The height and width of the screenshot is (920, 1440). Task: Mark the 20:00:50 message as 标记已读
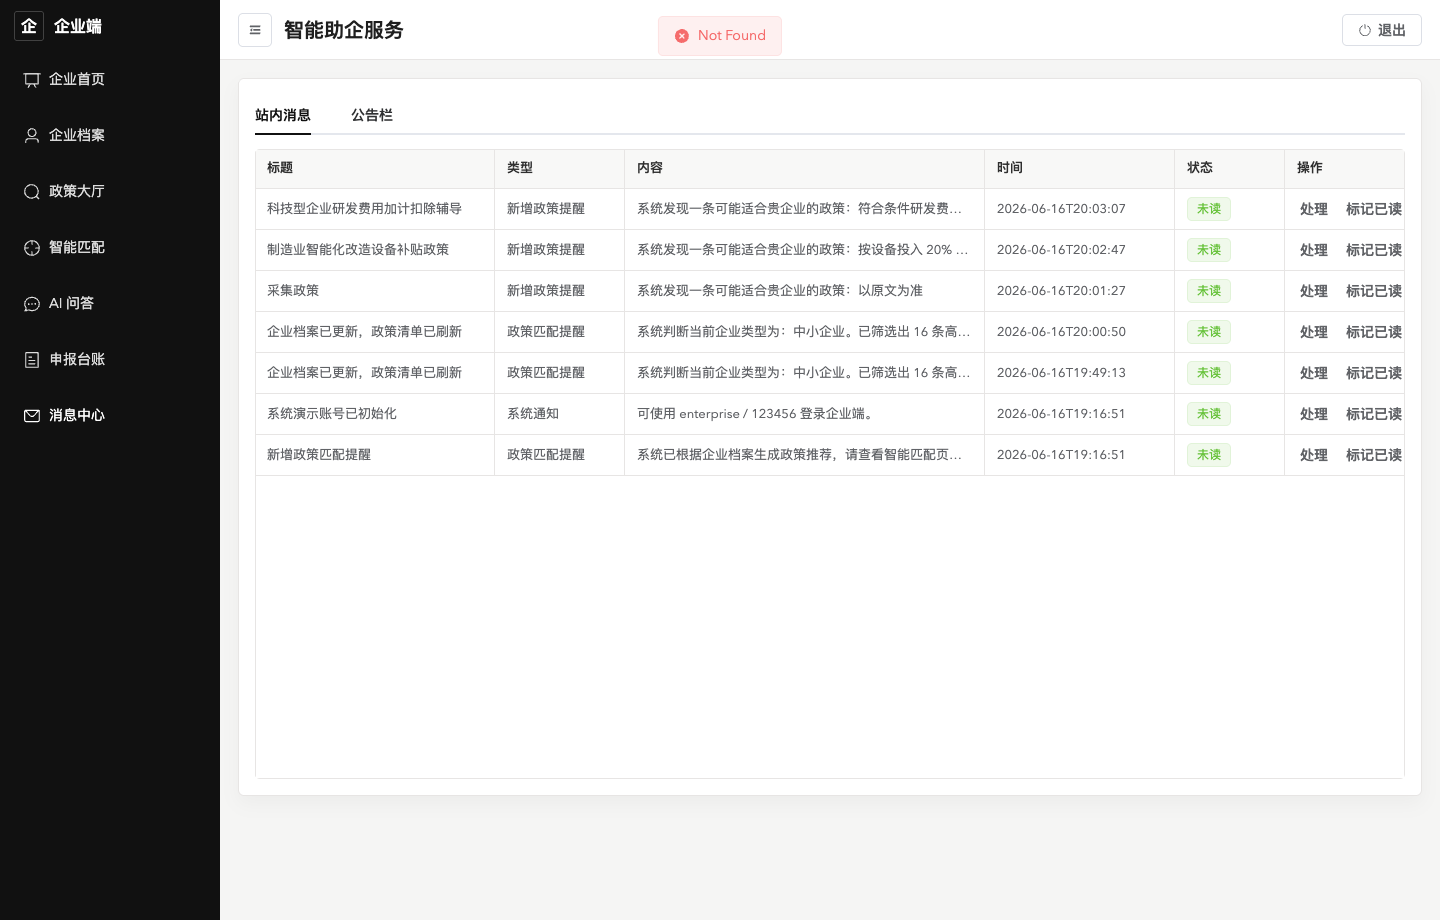tap(1374, 332)
